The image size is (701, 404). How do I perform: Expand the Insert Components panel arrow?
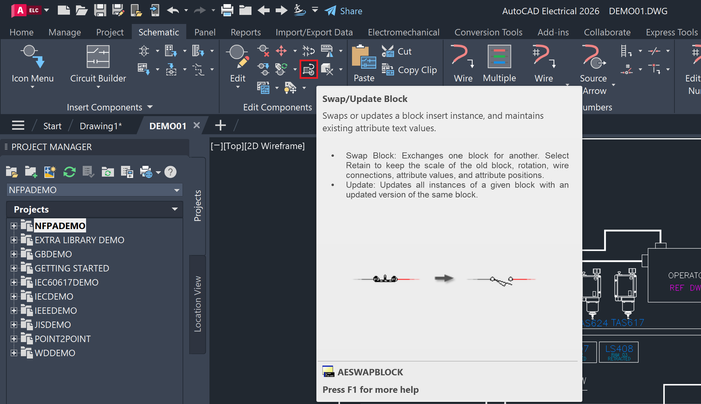150,107
